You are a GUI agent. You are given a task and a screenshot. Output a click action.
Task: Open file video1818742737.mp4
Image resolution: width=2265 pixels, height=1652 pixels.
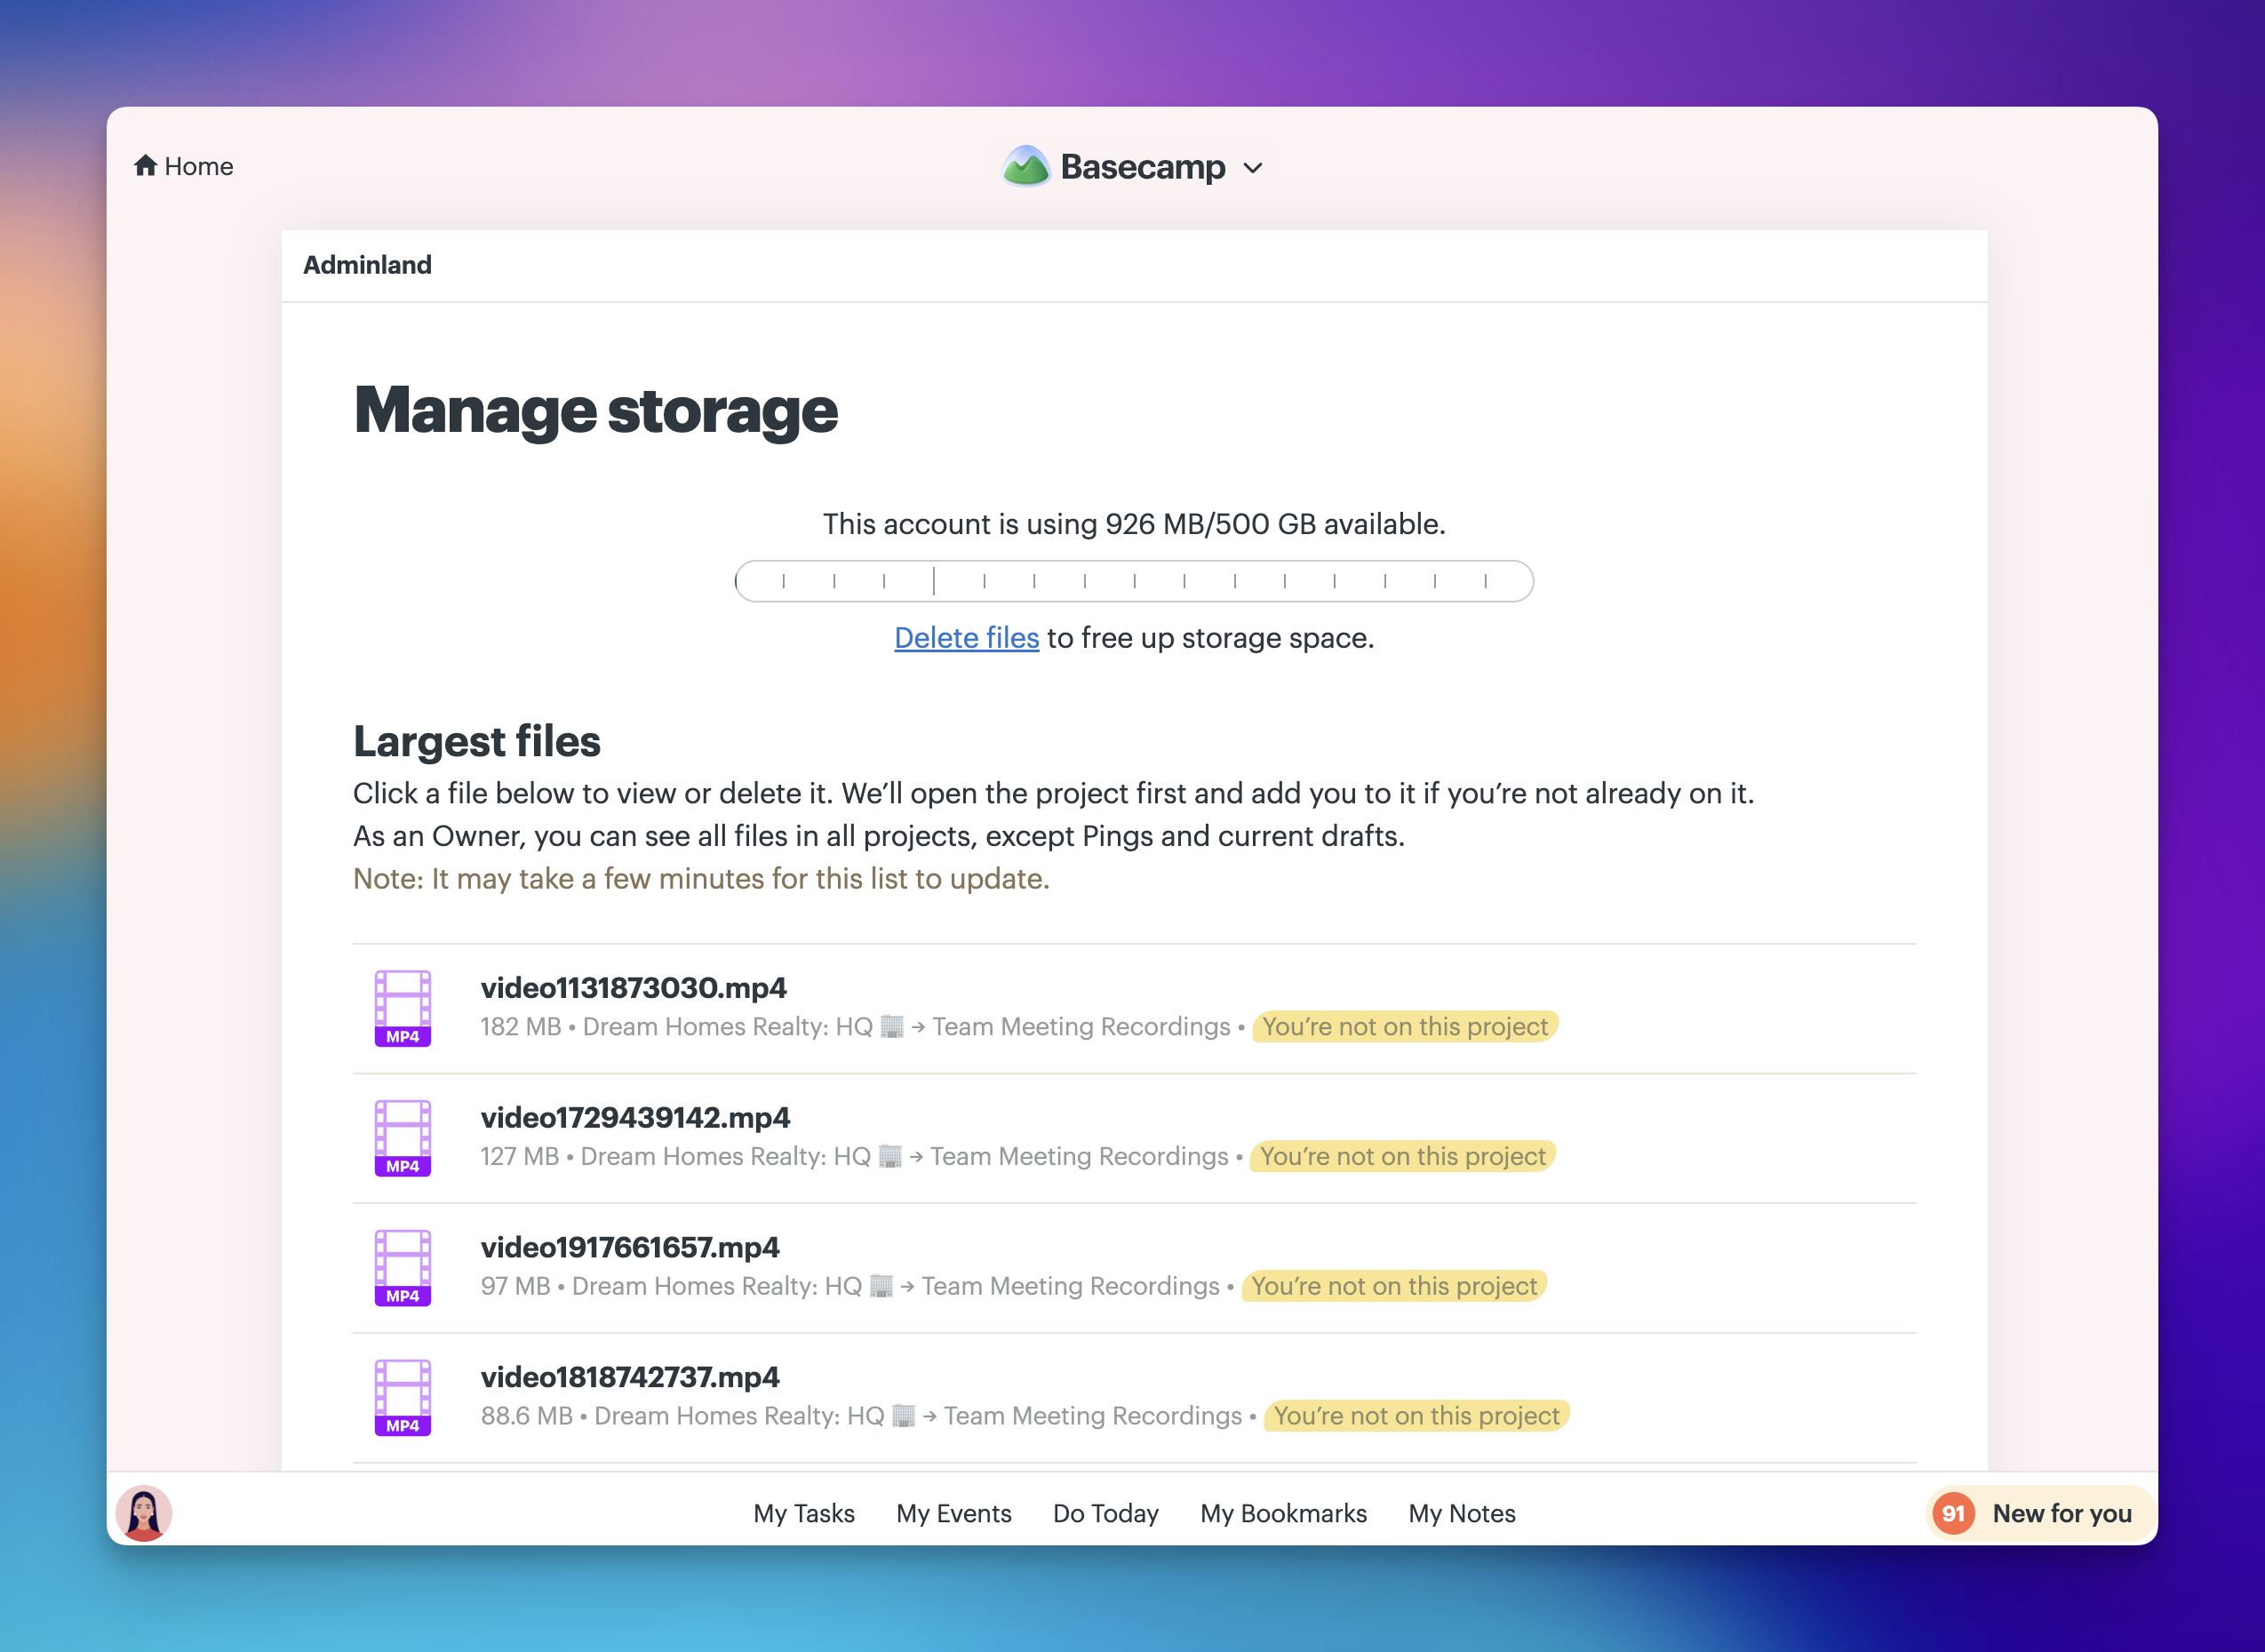(630, 1378)
